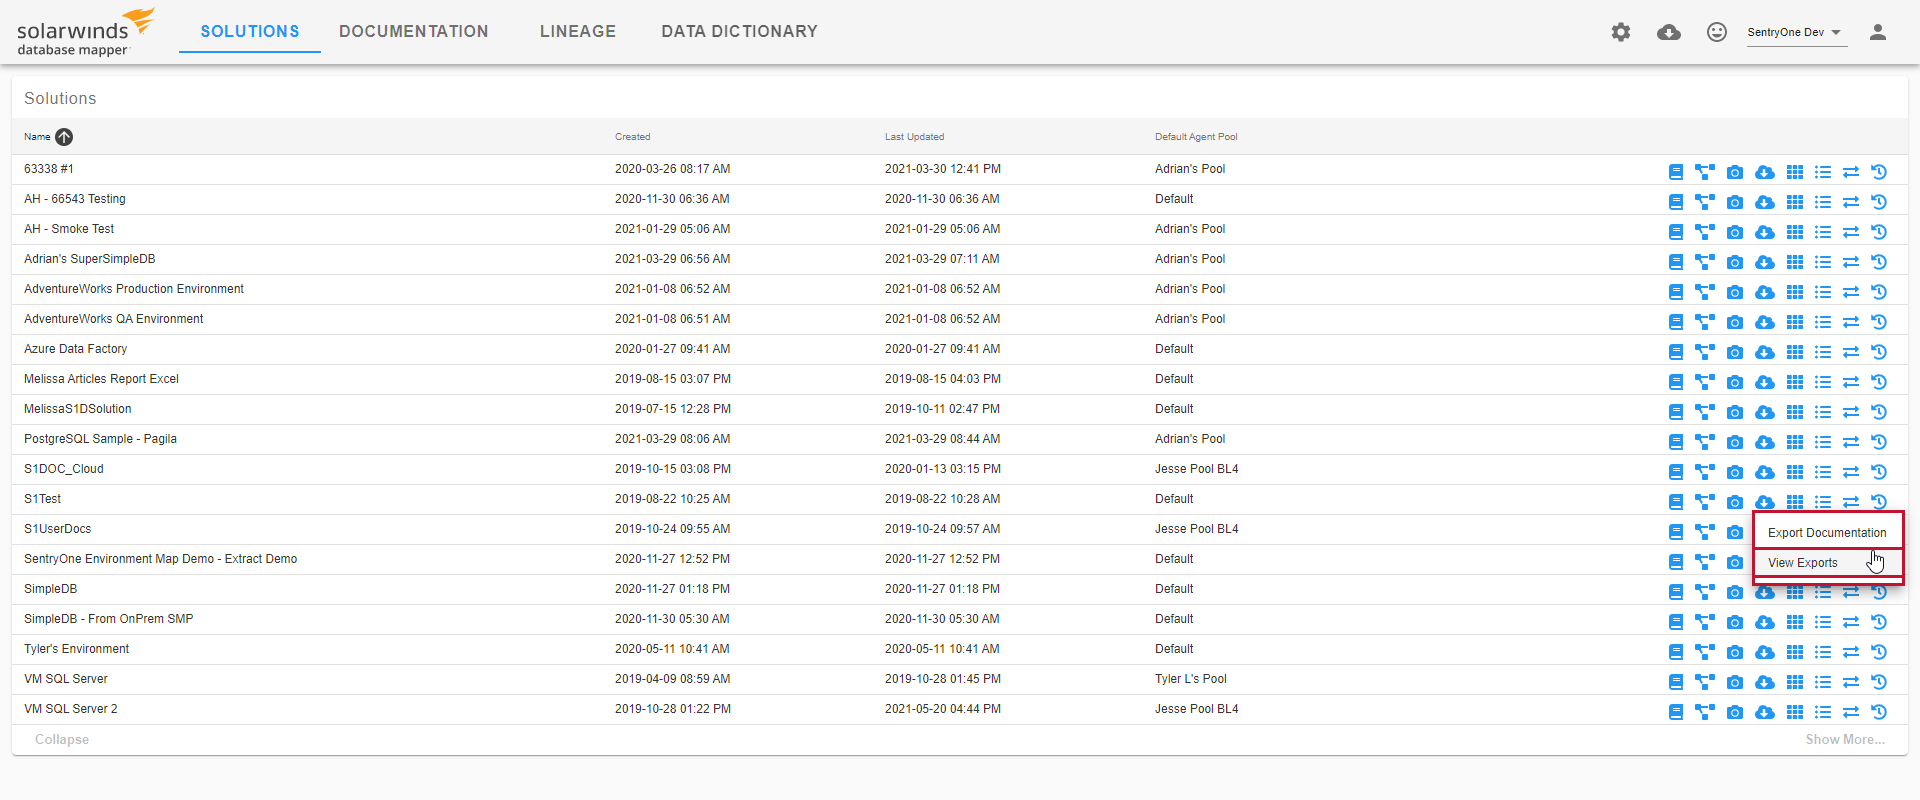This screenshot has width=1920, height=800.
Task: Collapse the Solutions list
Action: click(62, 740)
